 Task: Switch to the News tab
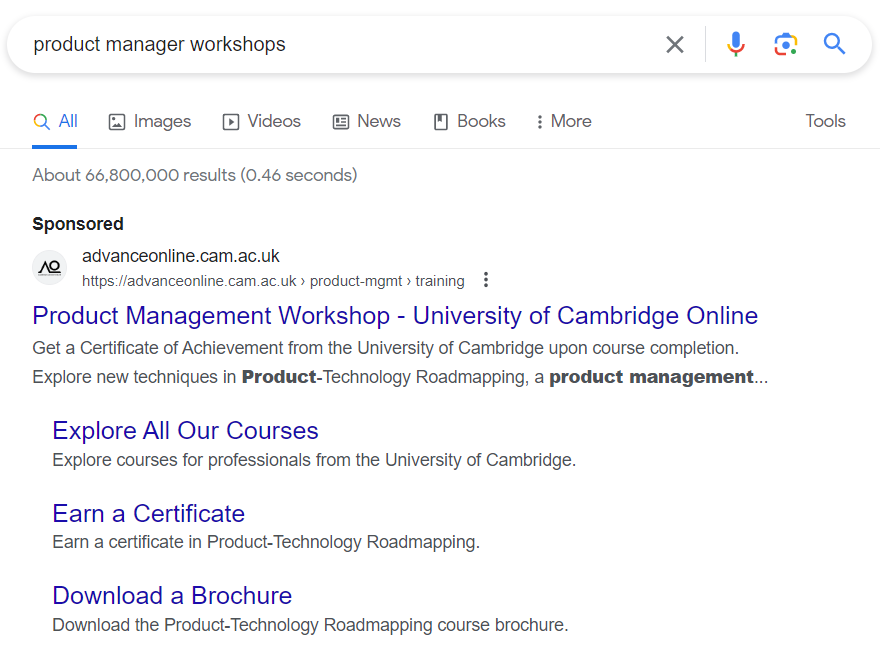pos(366,121)
